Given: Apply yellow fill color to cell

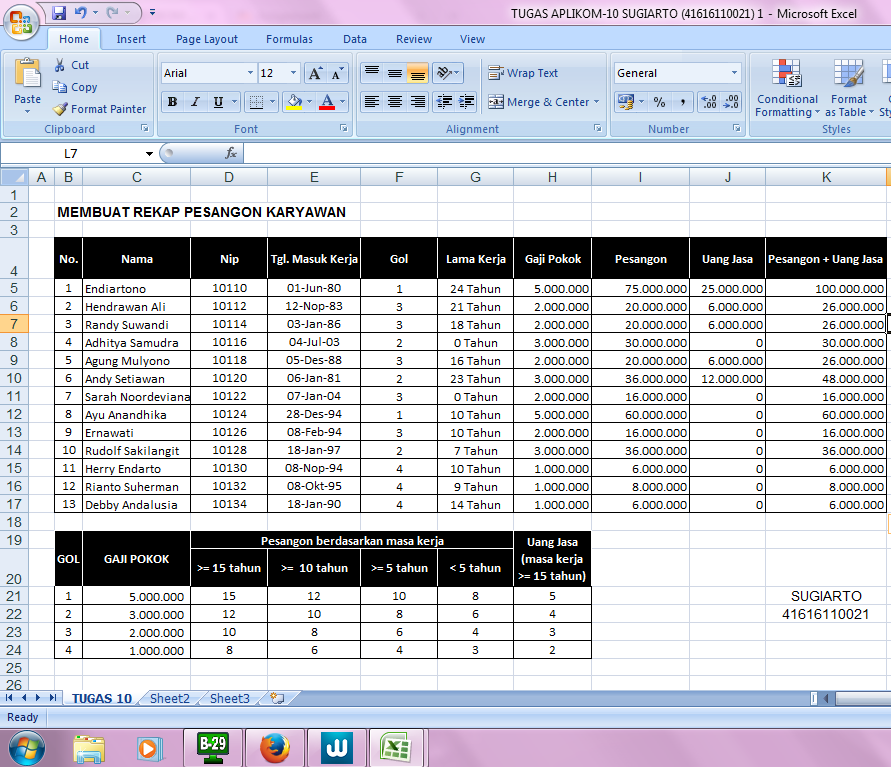Looking at the screenshot, I should (294, 102).
